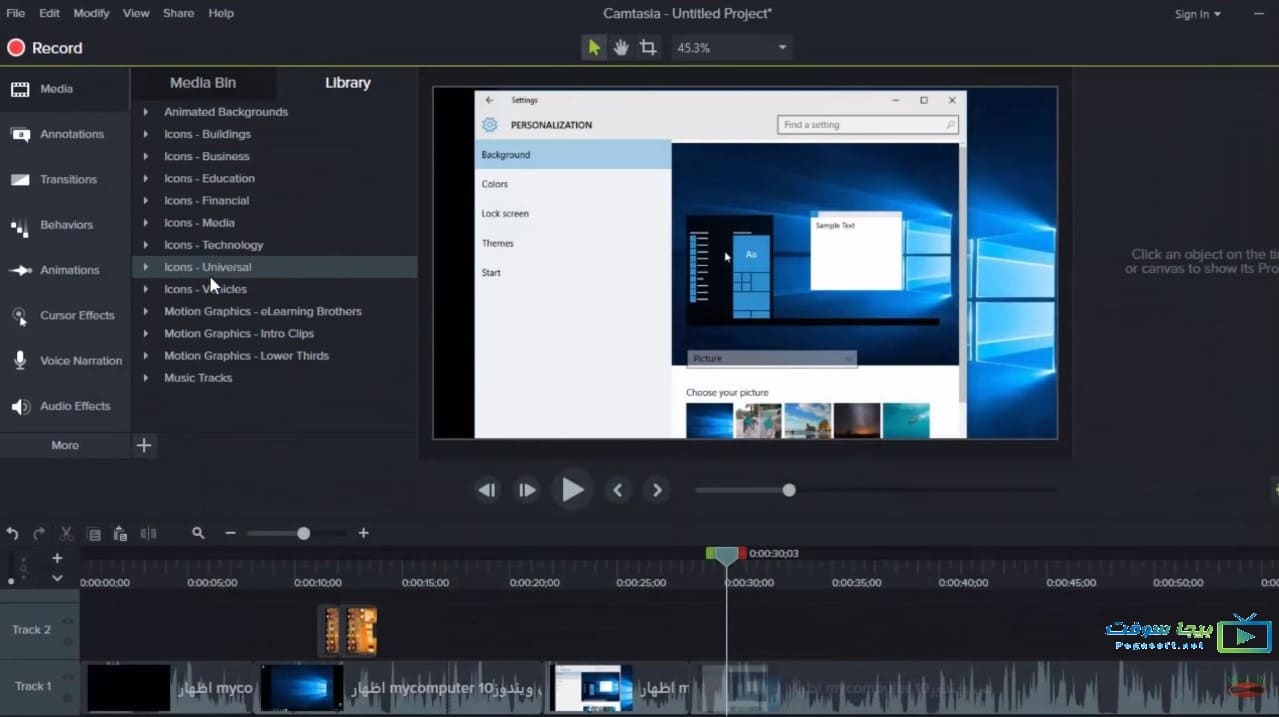This screenshot has height=717, width=1279.
Task: Select the orange clip on Track 2
Action: 361,630
